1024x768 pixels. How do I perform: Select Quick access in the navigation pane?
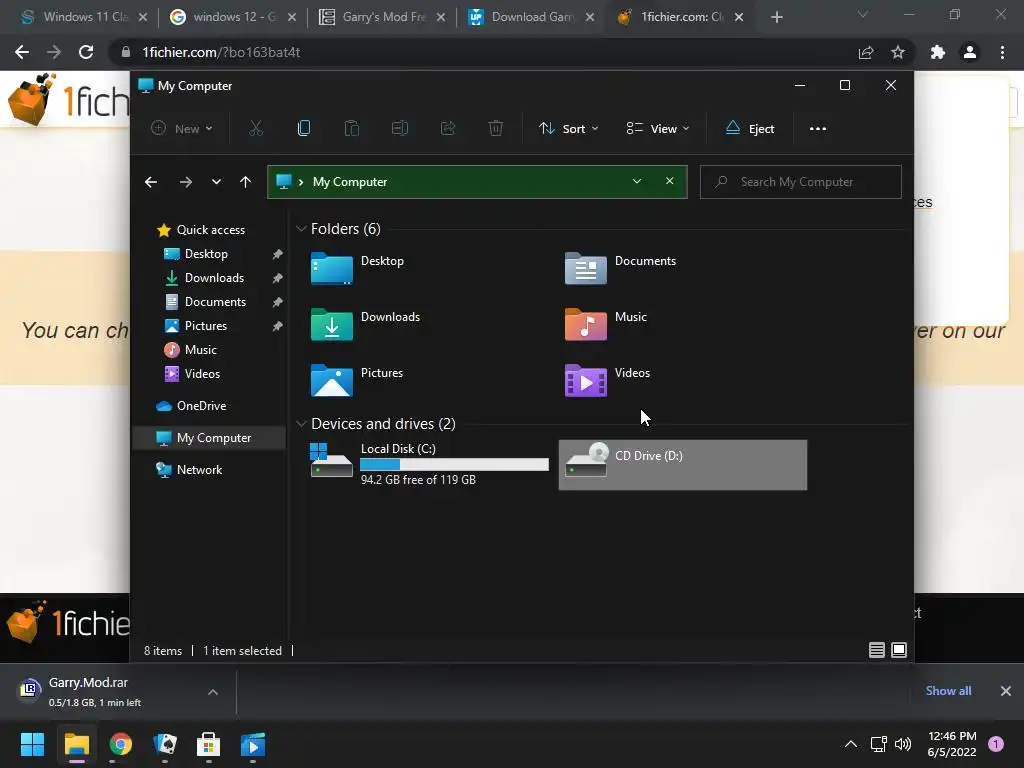coord(210,230)
